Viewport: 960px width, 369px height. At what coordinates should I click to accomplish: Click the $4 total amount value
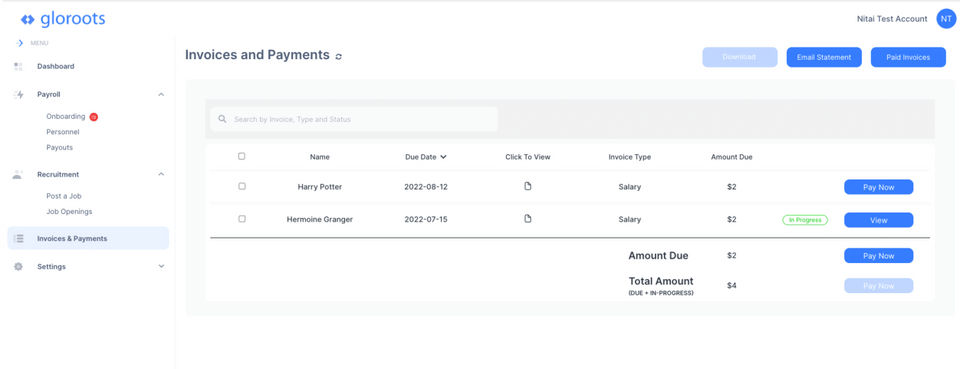coord(732,285)
